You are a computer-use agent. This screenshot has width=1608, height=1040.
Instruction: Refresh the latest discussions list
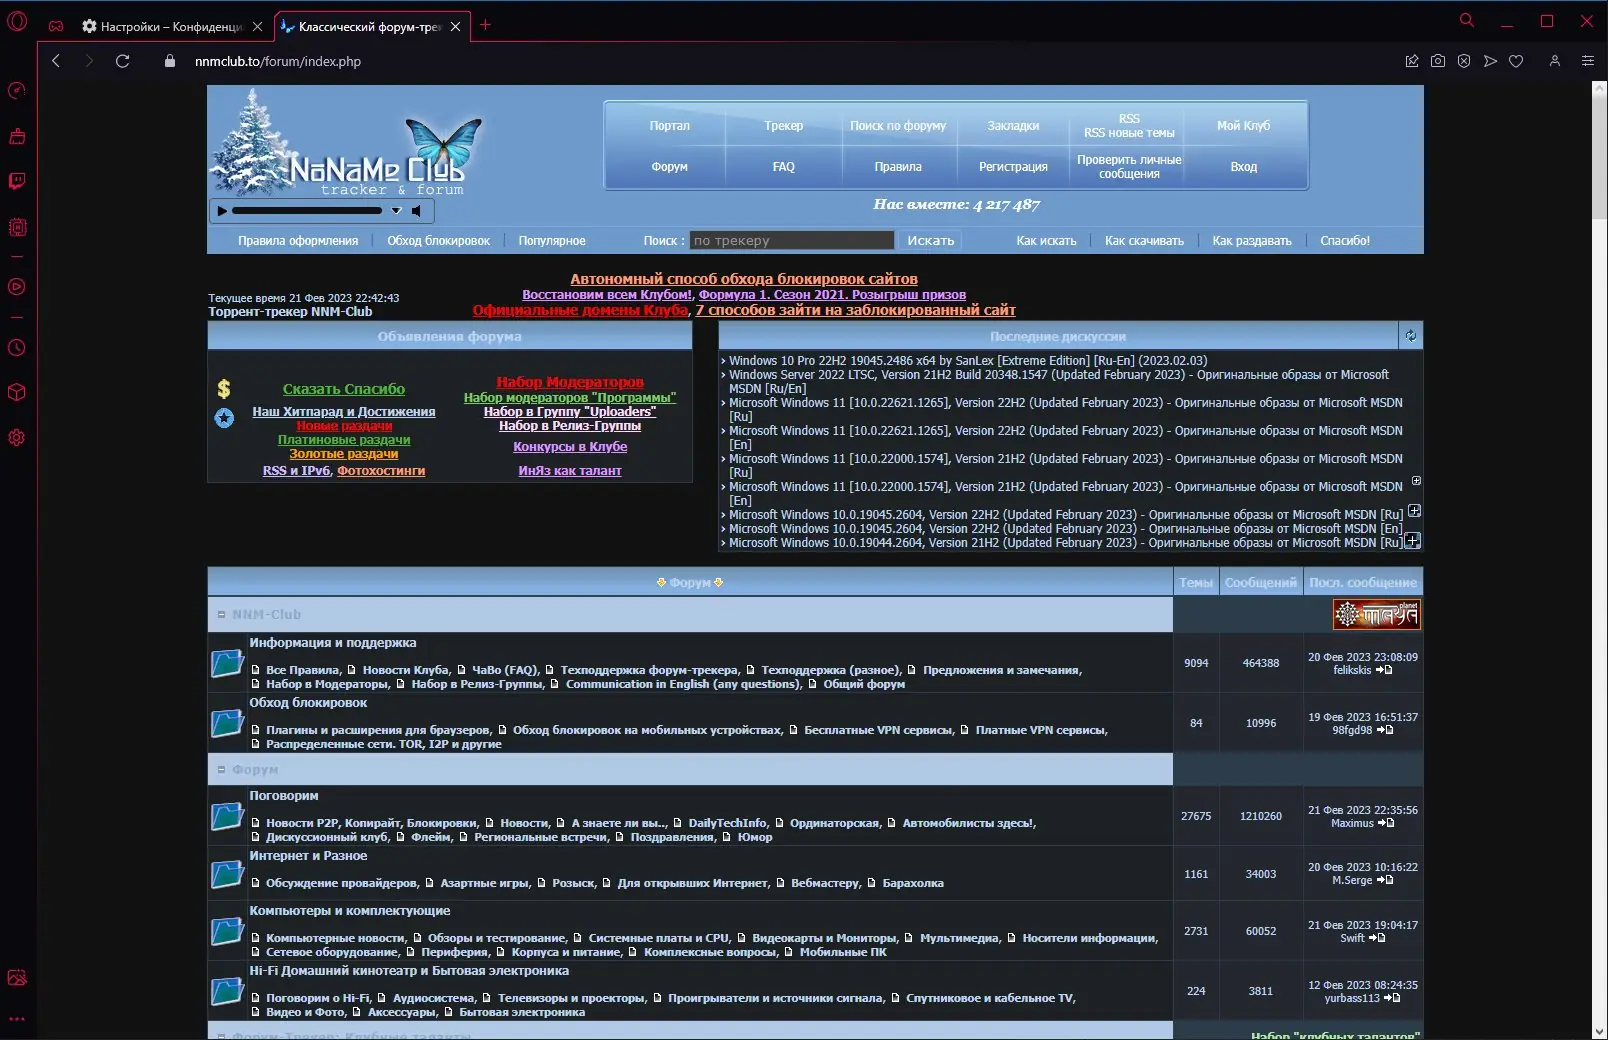coord(1411,336)
